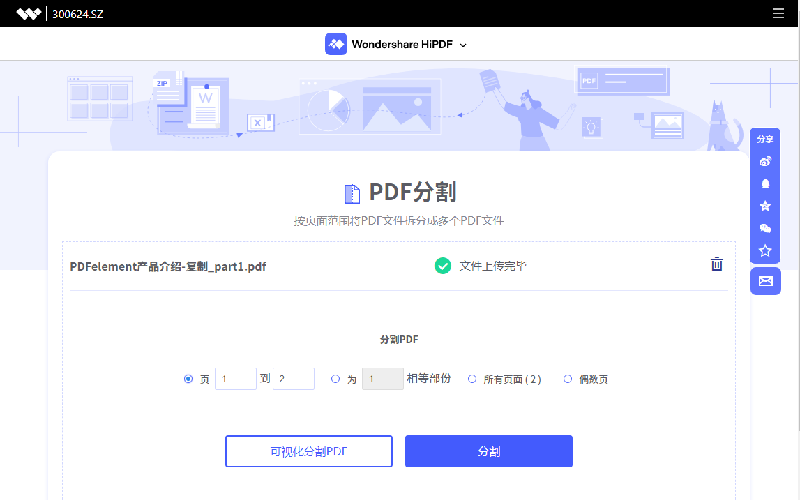800x500 pixels.
Task: Click the bell-shaped QQ share icon
Action: [x=765, y=184]
